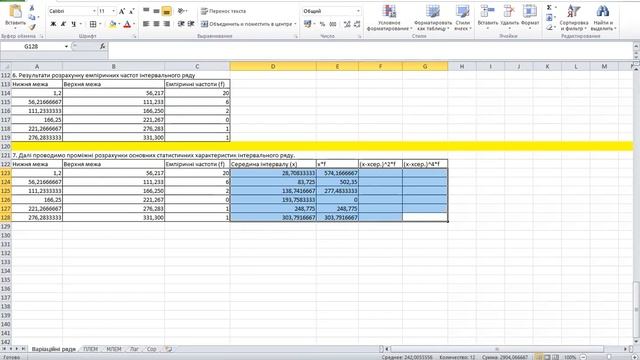Align cell content to top
This screenshot has height=360, width=640.
pyautogui.click(x=146, y=11)
